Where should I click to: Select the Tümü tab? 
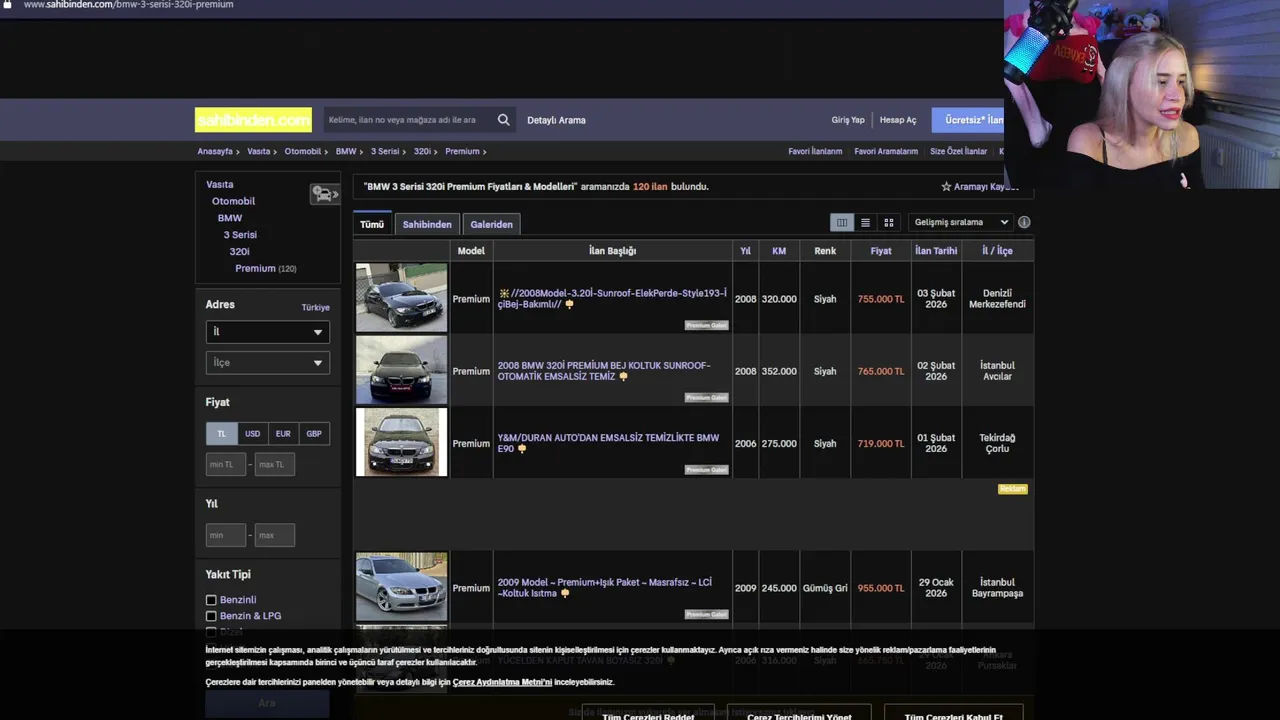click(x=372, y=224)
